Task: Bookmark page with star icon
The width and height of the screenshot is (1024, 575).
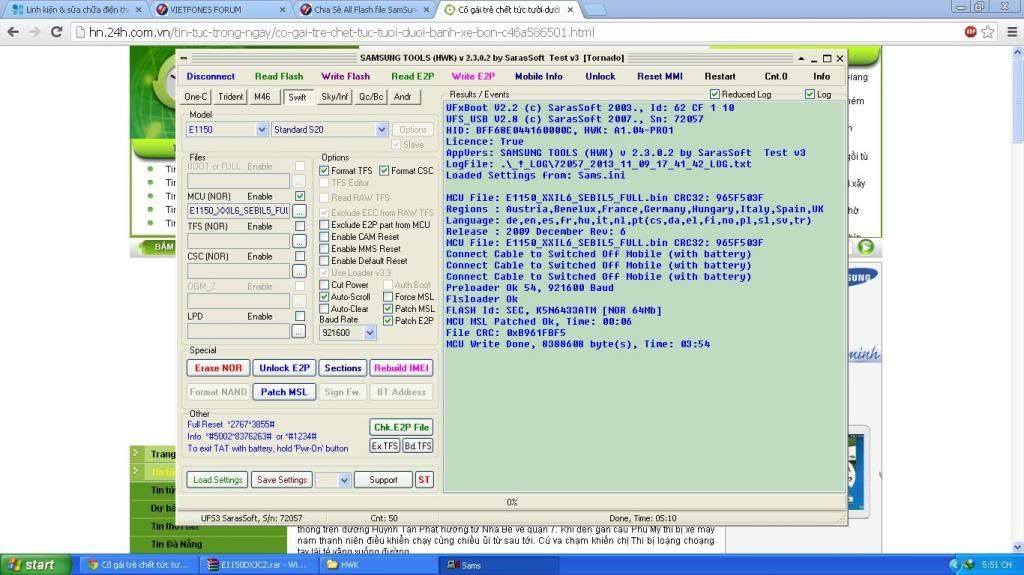Action: pos(987,32)
